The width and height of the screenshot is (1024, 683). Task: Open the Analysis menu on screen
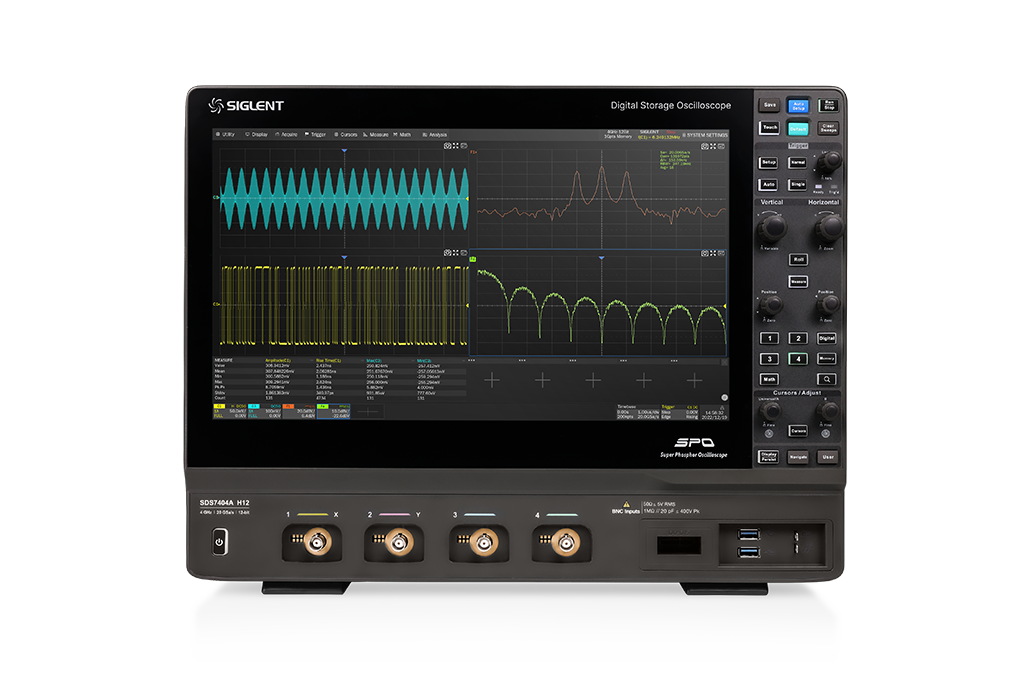tap(435, 134)
